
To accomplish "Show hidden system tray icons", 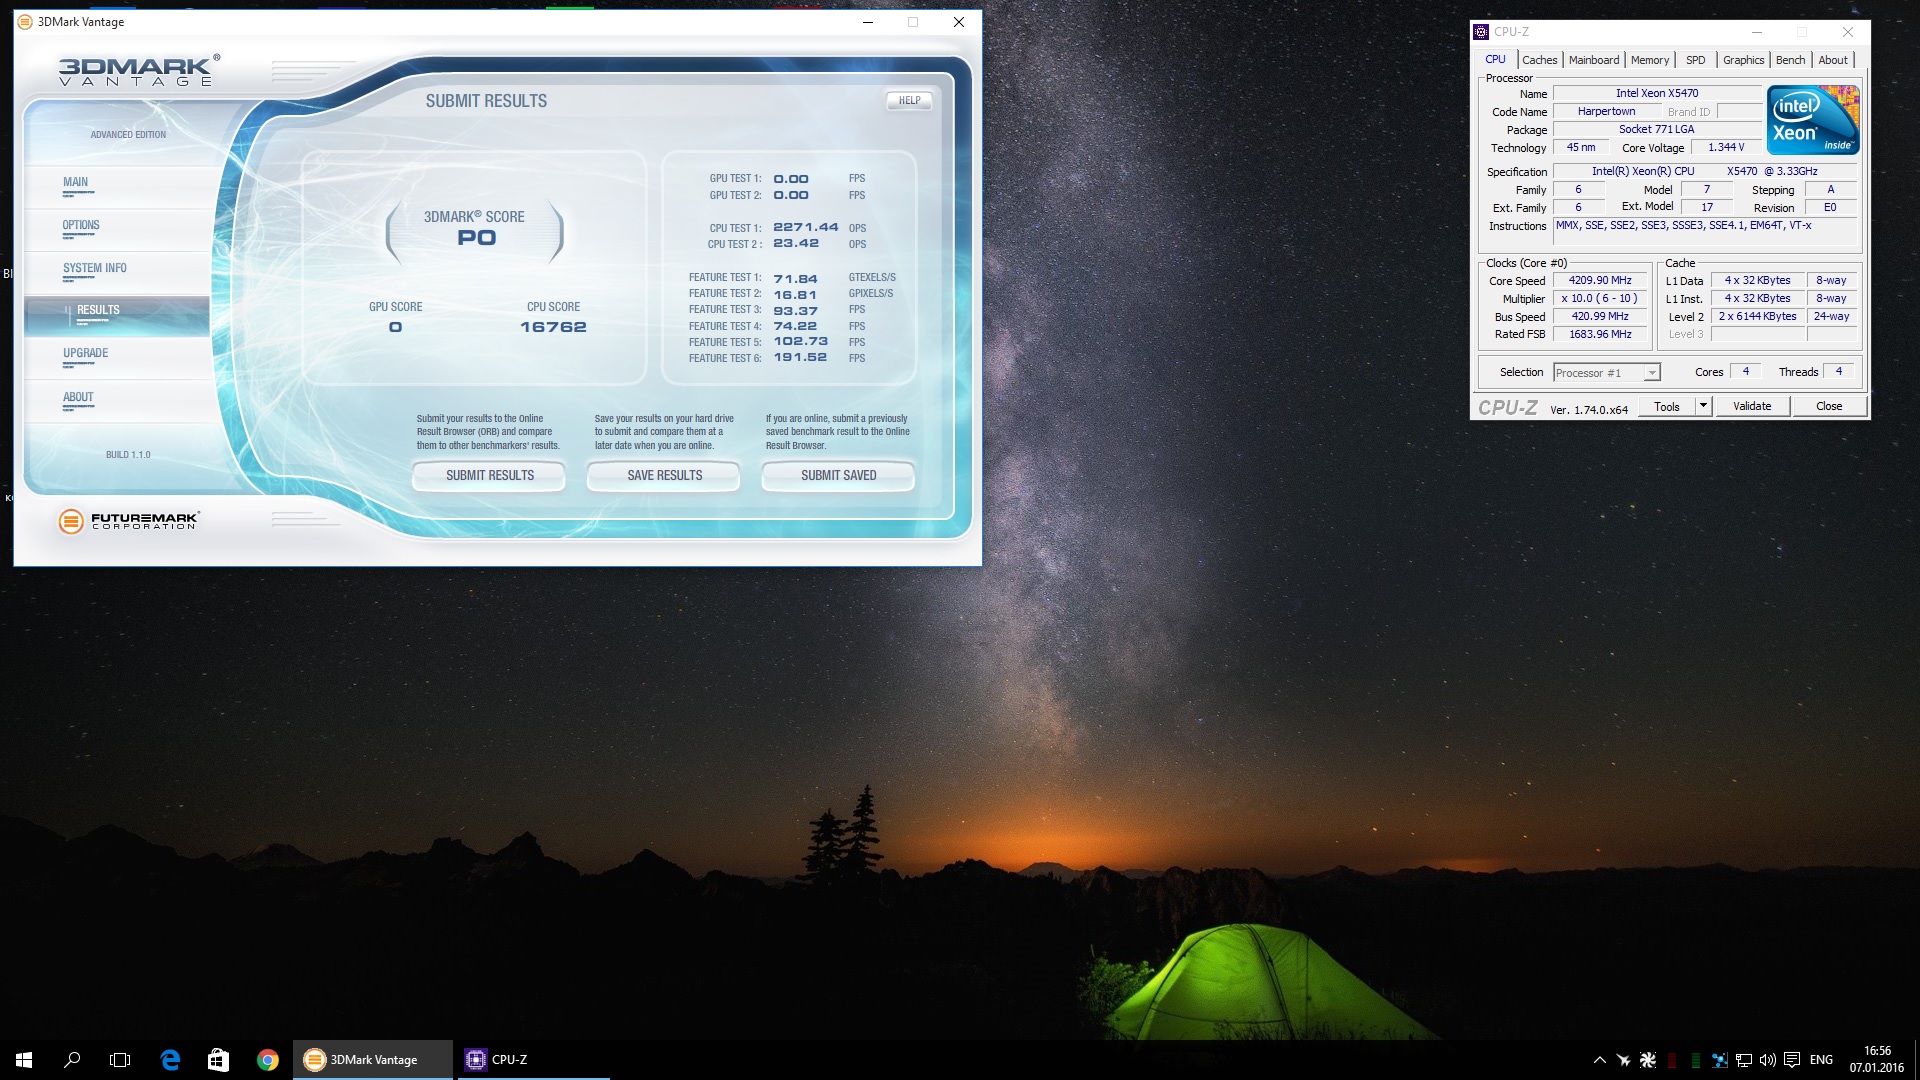I will pyautogui.click(x=1599, y=1059).
